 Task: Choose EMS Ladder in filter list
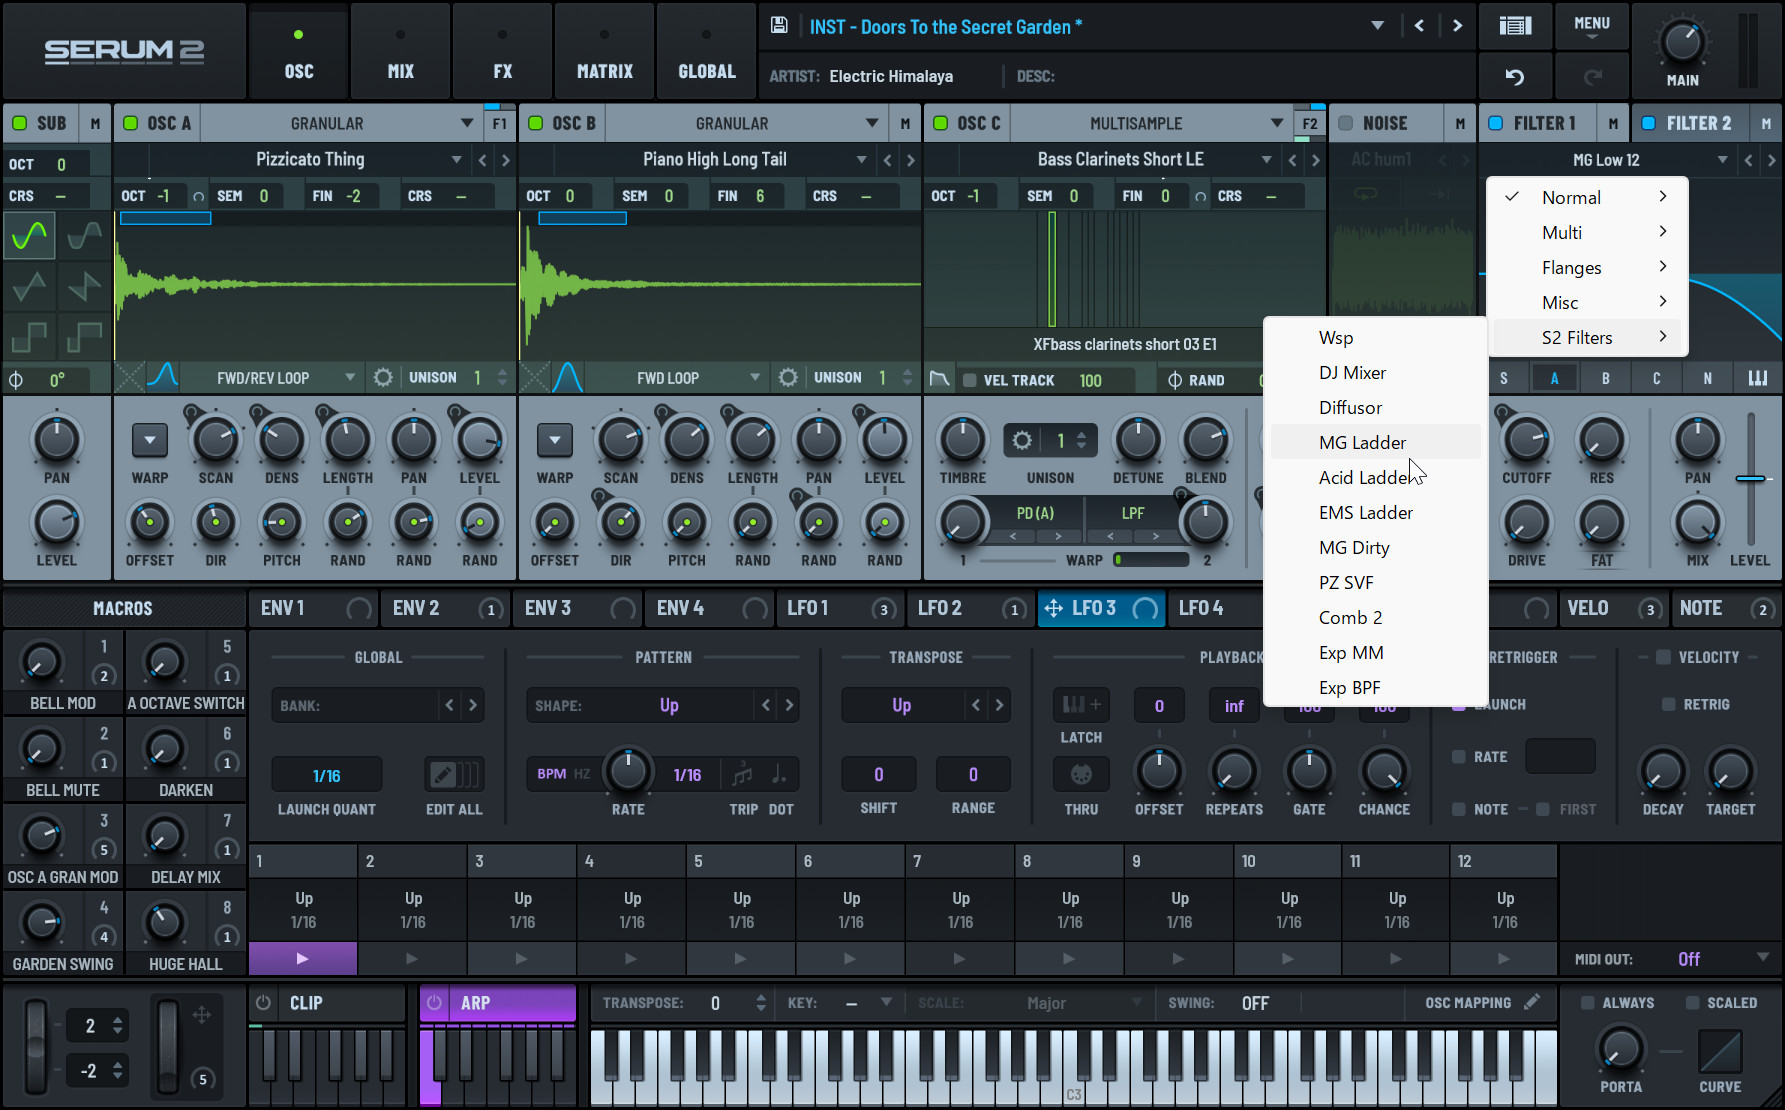(x=1375, y=512)
